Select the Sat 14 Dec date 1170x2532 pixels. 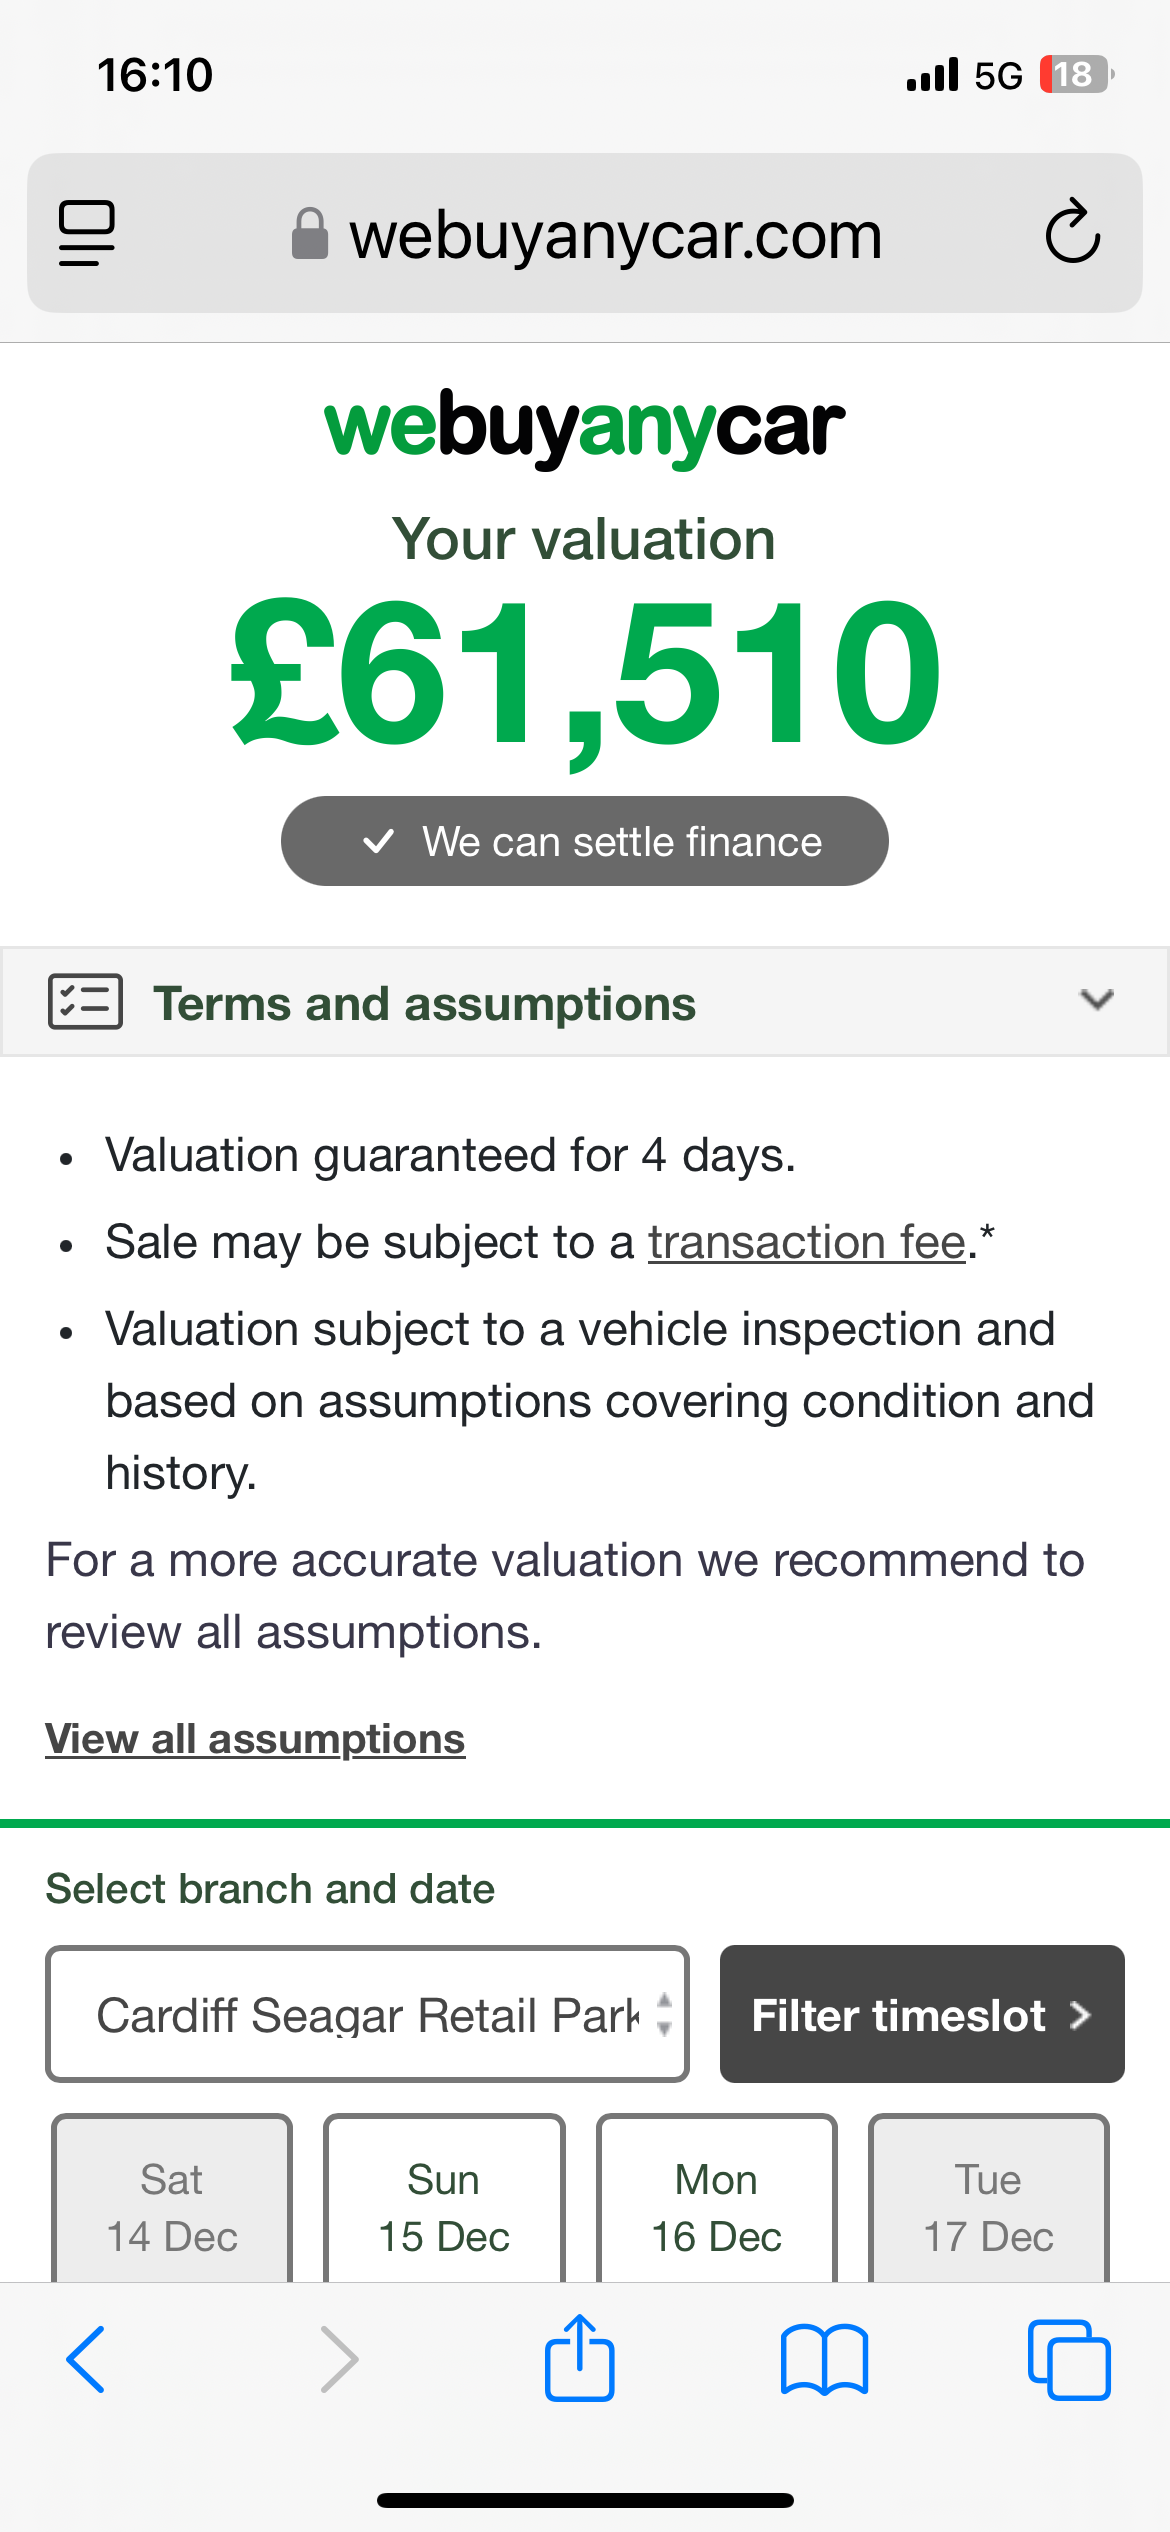tap(172, 2206)
